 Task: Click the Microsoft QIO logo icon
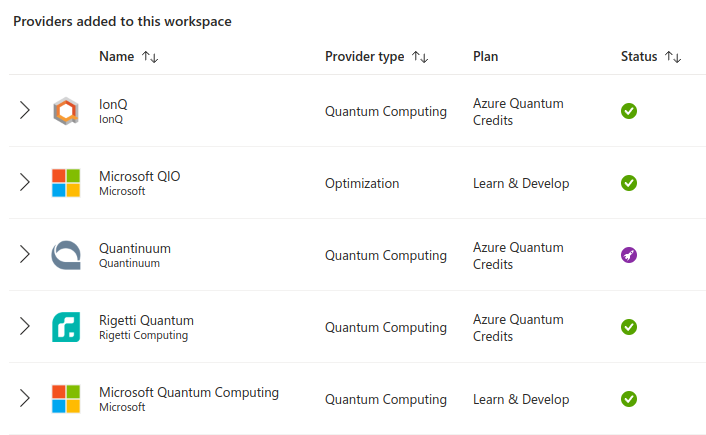coord(66,183)
